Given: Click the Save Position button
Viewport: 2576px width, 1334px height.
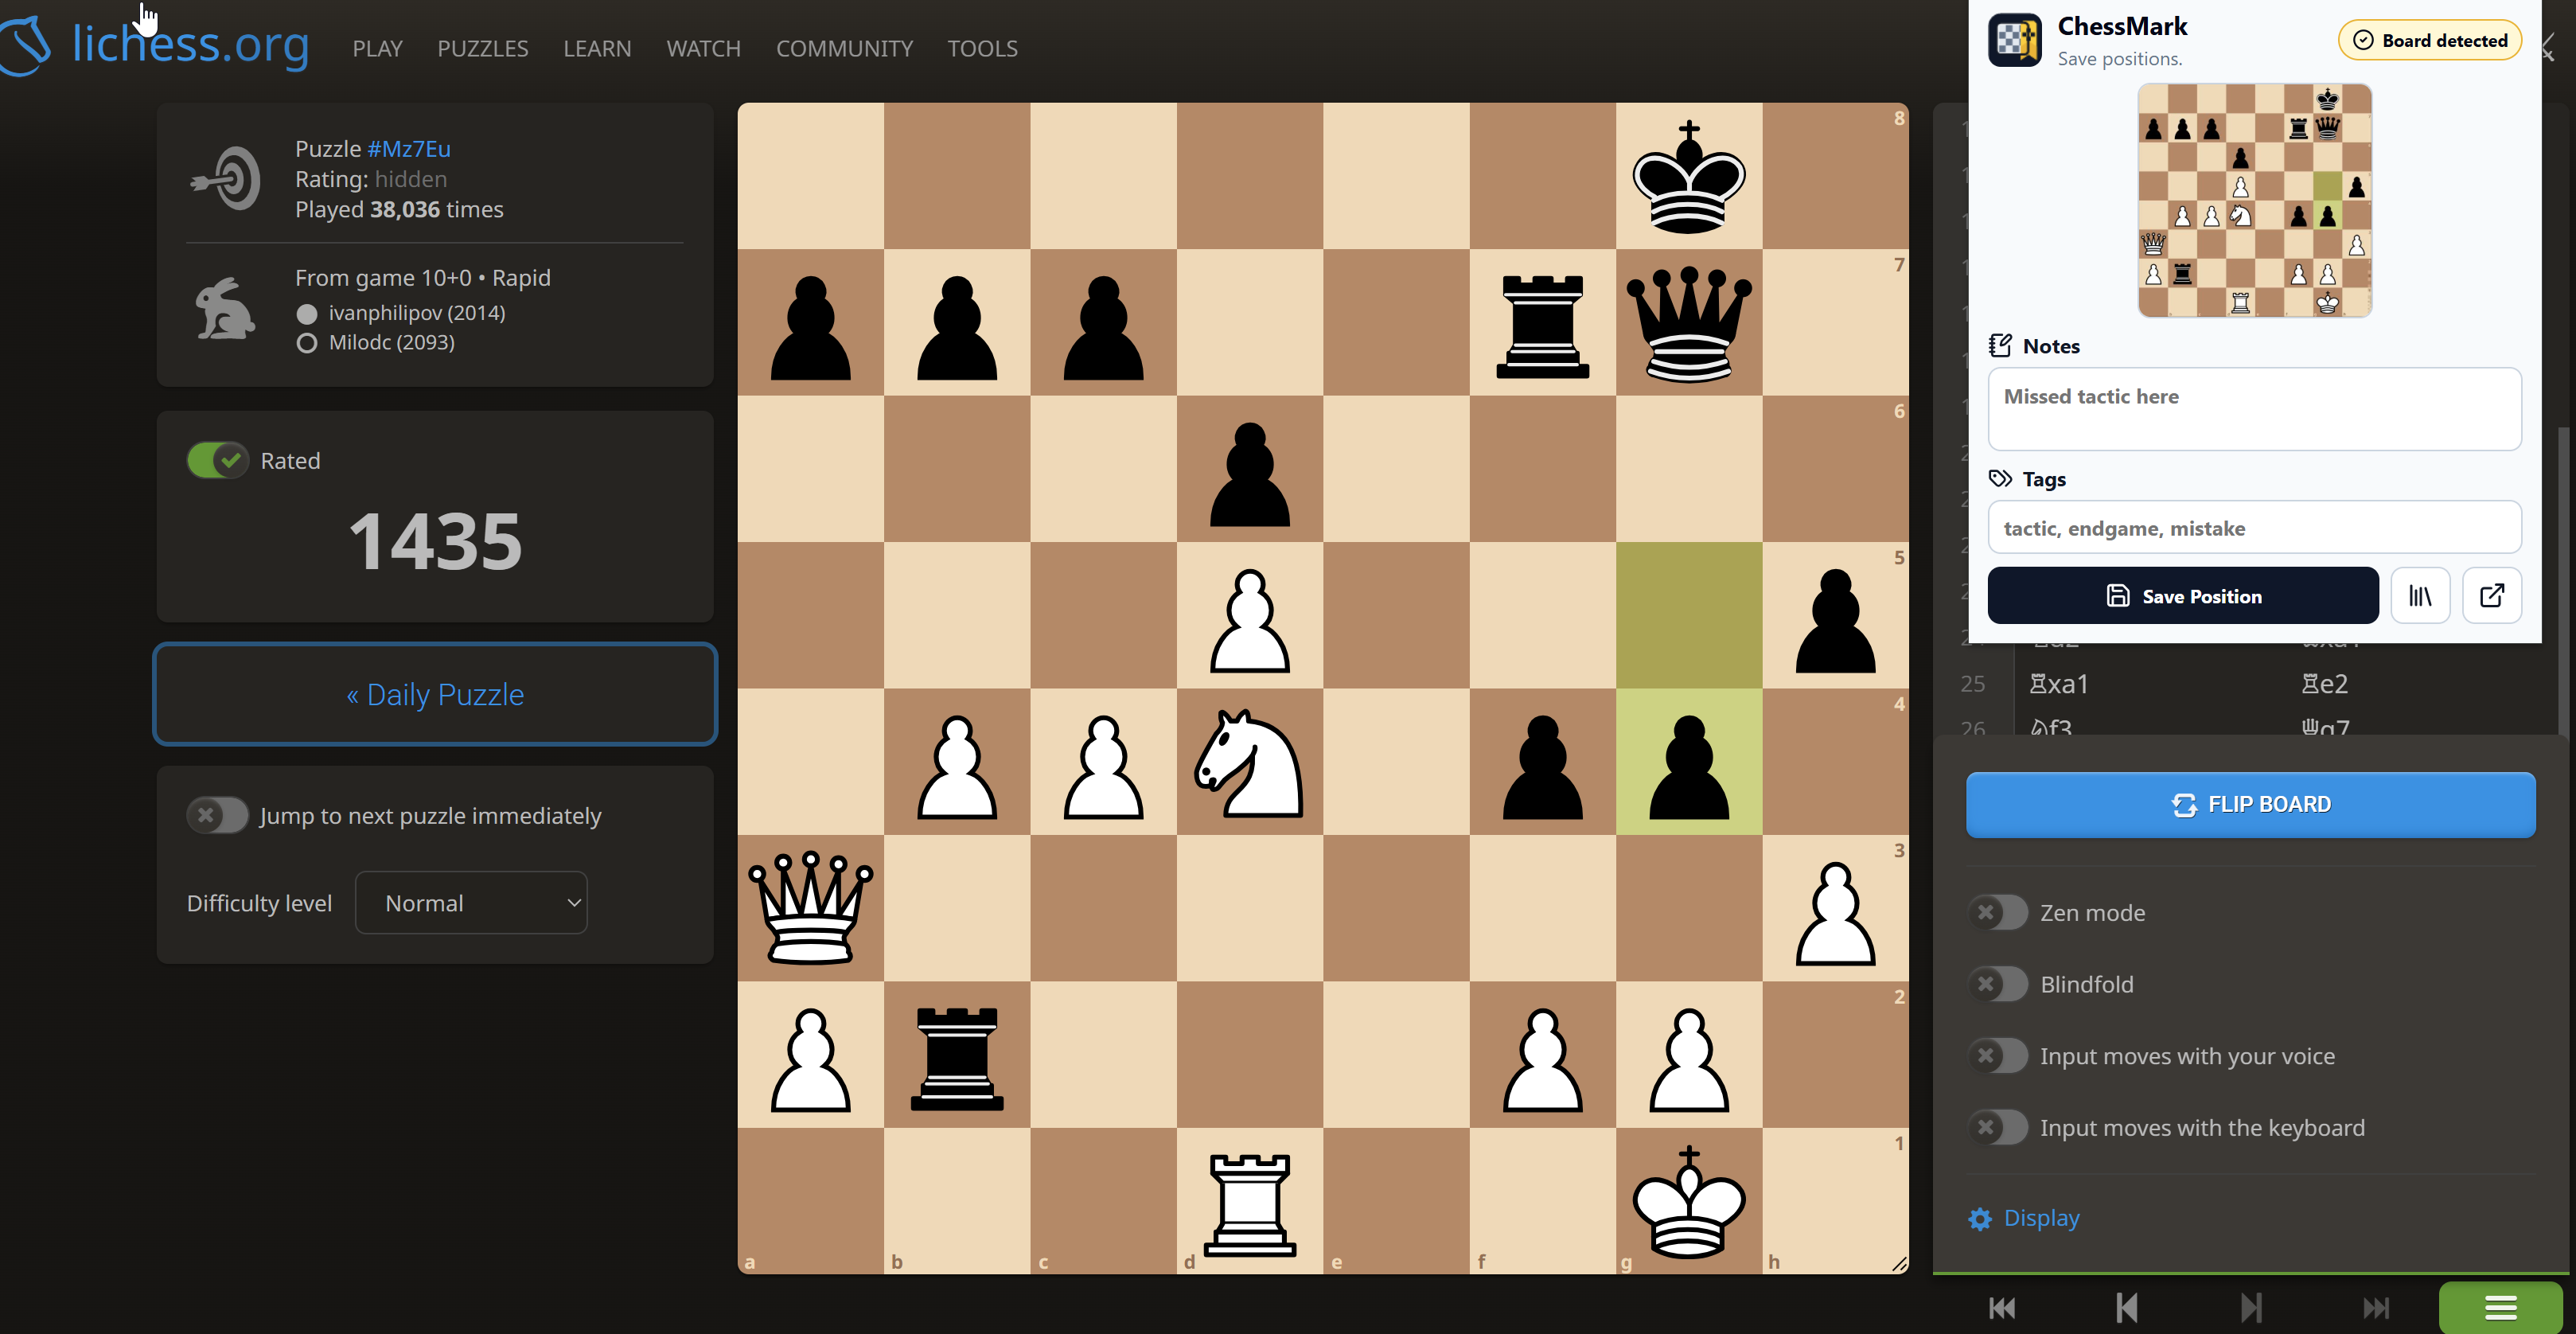Looking at the screenshot, I should point(2183,596).
